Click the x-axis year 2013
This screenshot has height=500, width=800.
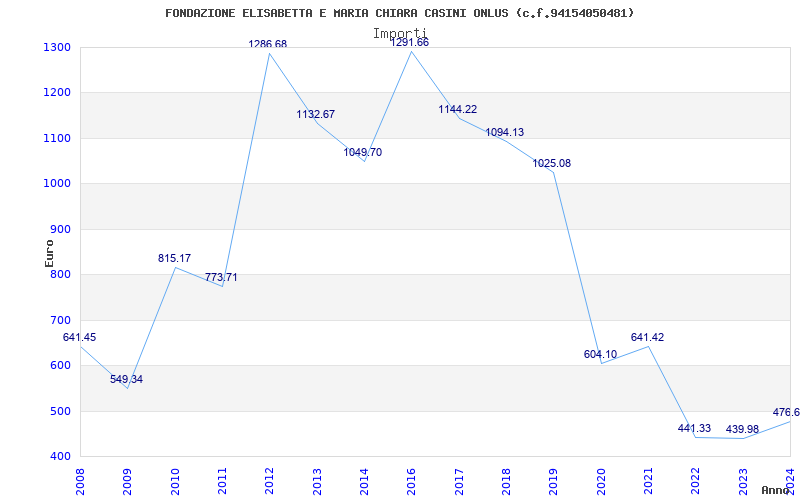point(317,482)
